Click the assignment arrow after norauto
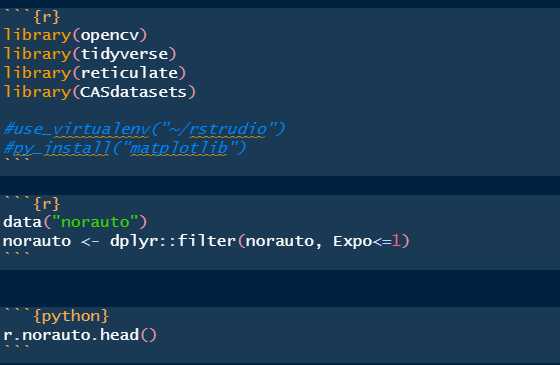 (x=90, y=241)
